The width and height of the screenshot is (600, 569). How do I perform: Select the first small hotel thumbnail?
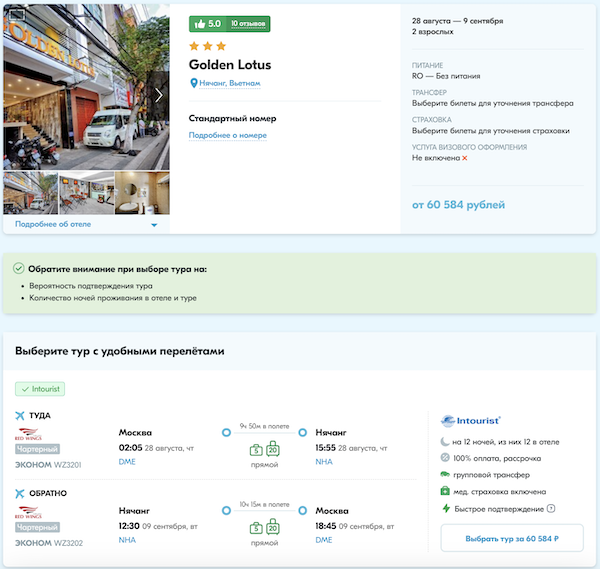pyautogui.click(x=30, y=193)
